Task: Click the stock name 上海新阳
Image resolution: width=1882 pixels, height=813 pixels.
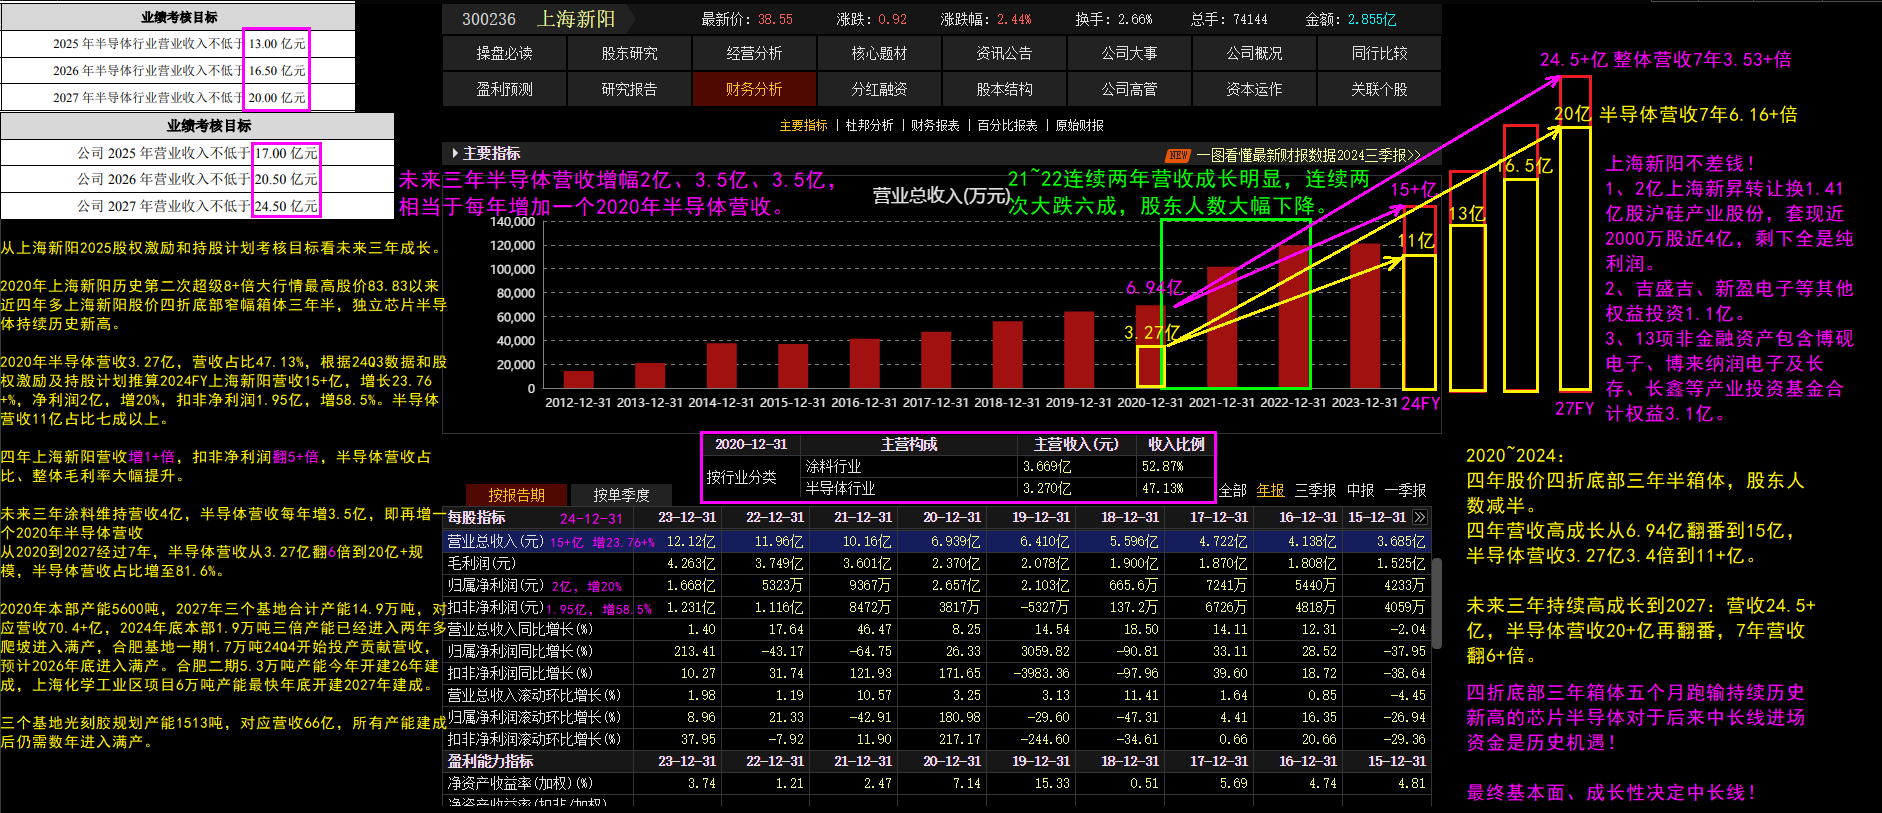Action: (576, 19)
